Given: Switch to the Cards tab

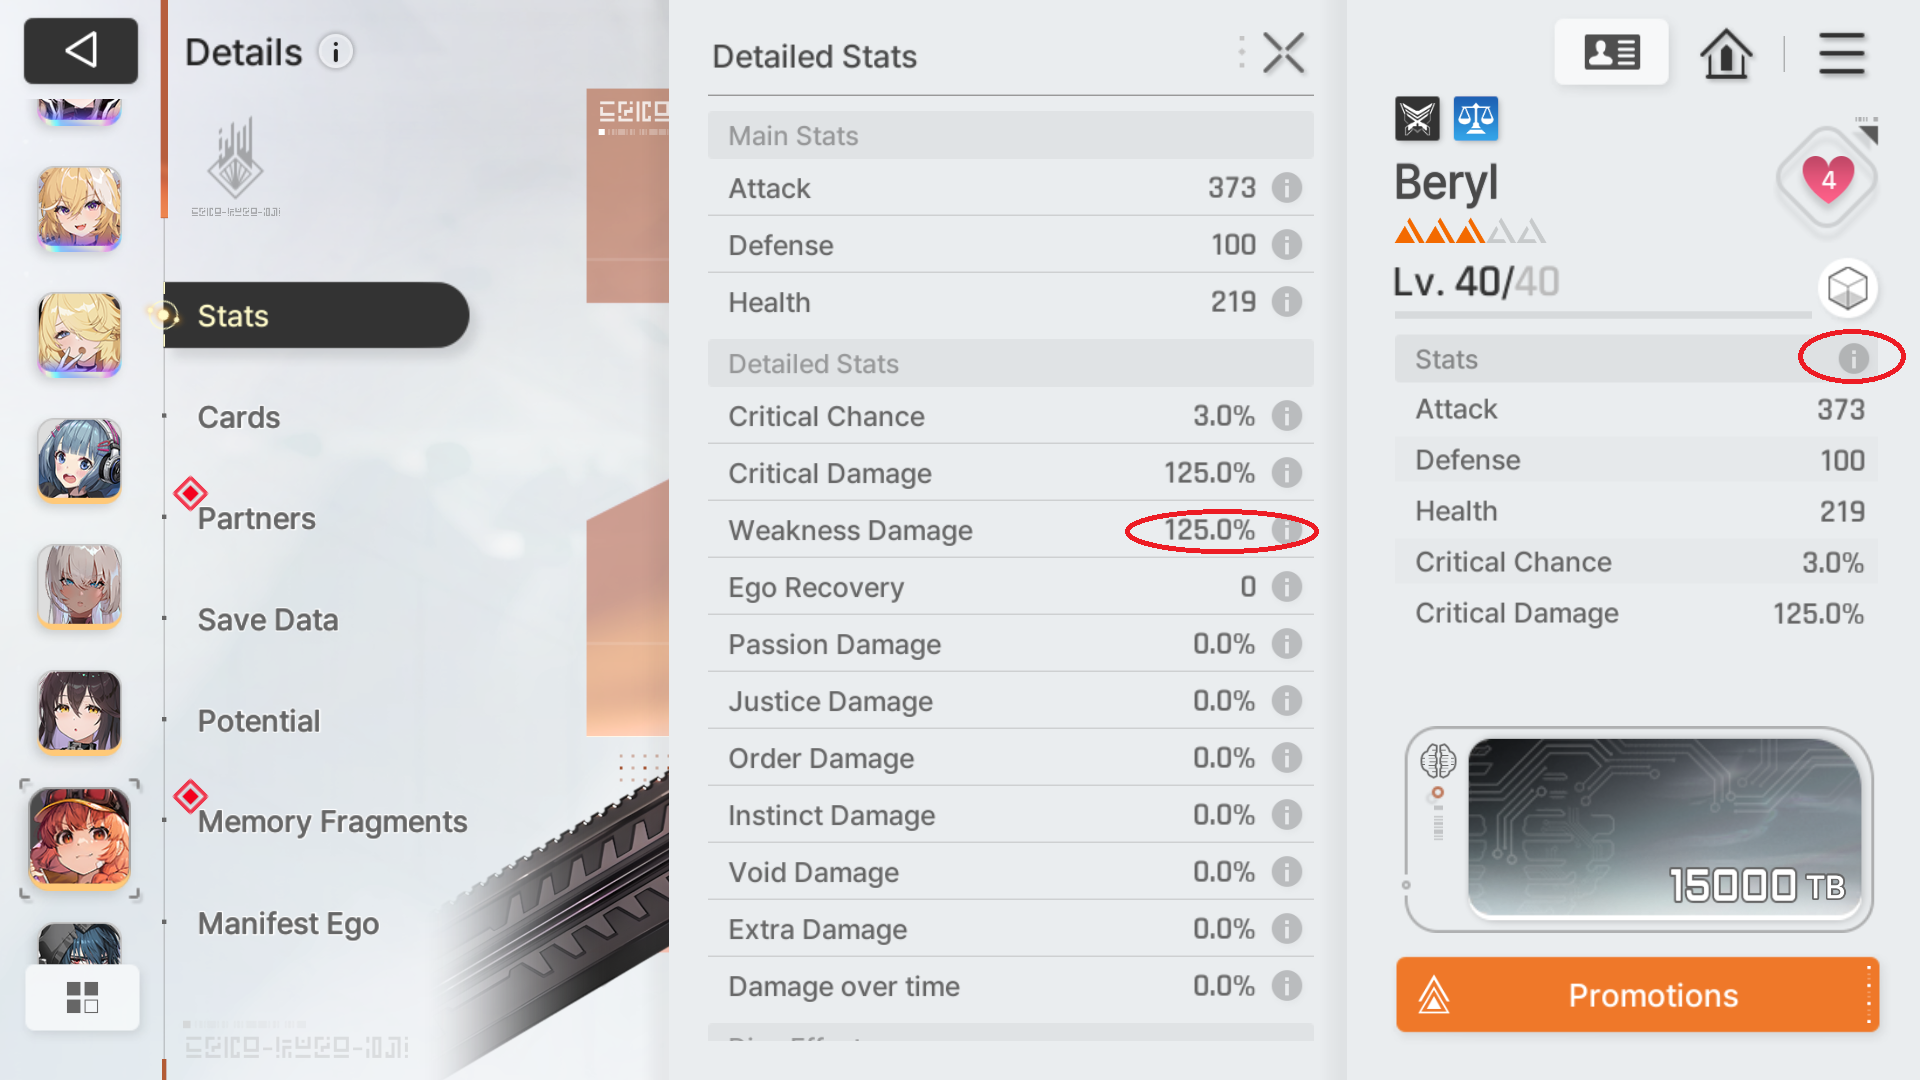Looking at the screenshot, I should (x=239, y=417).
